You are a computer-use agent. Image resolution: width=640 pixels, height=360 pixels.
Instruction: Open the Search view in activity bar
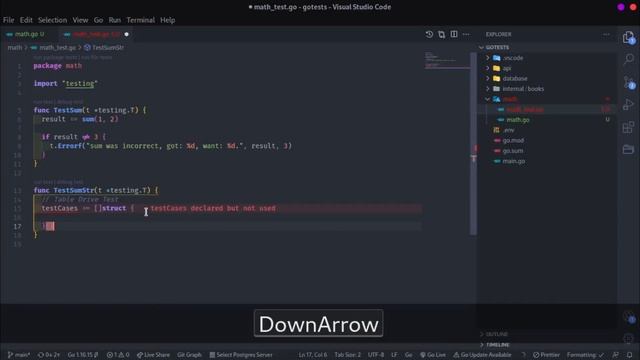629,59
